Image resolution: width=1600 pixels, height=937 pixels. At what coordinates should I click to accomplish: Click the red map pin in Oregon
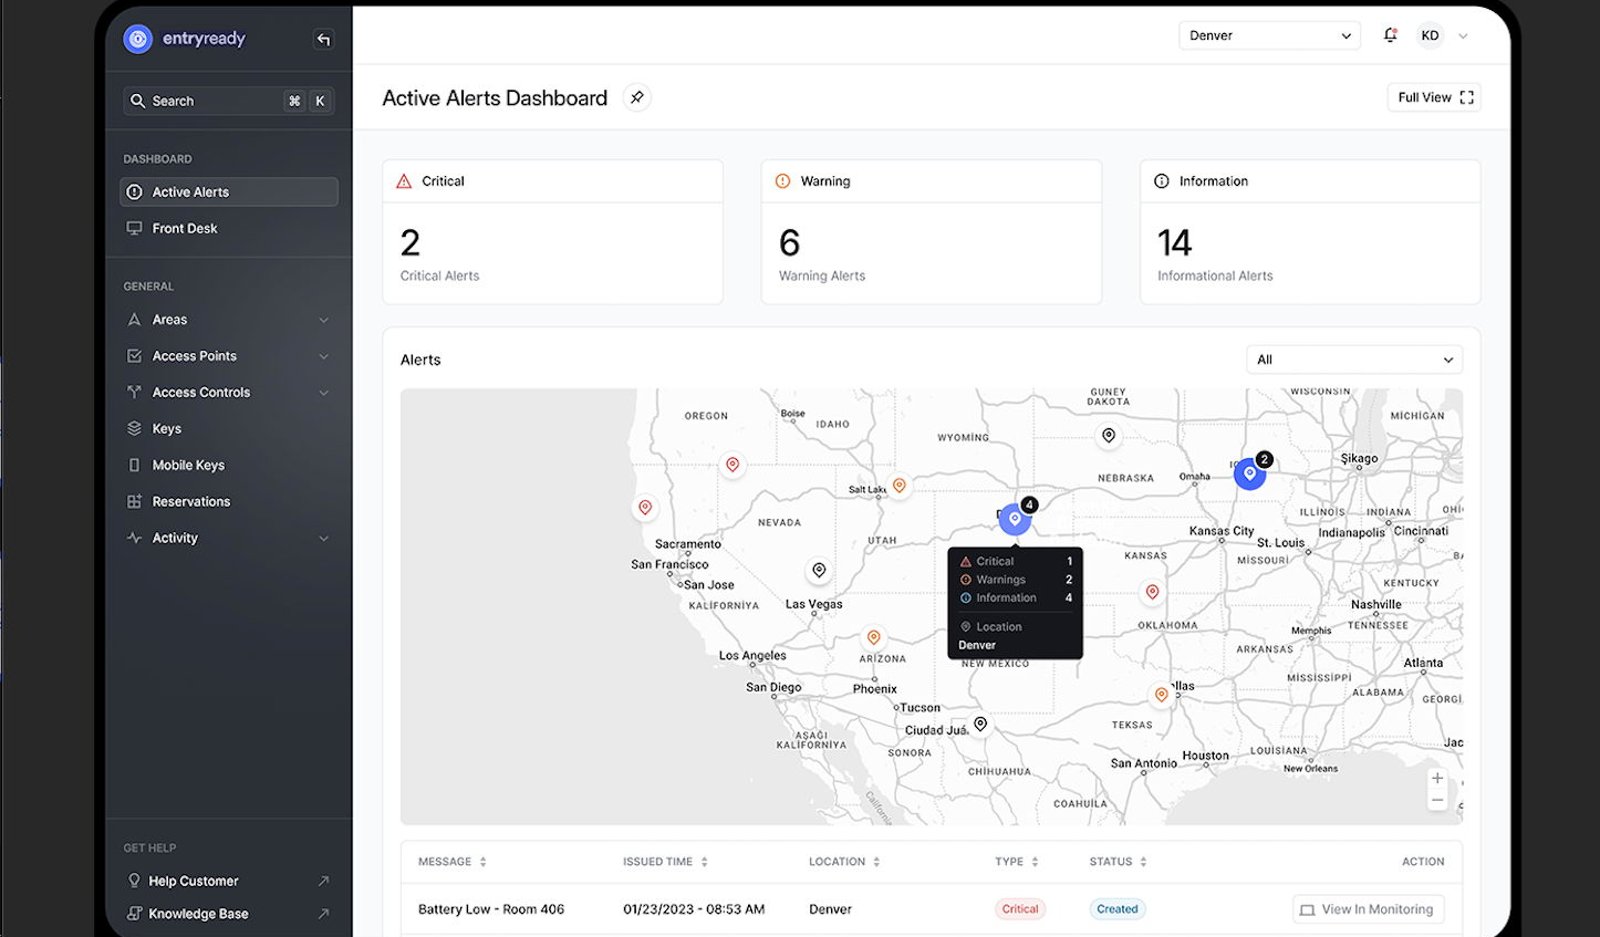pos(732,465)
